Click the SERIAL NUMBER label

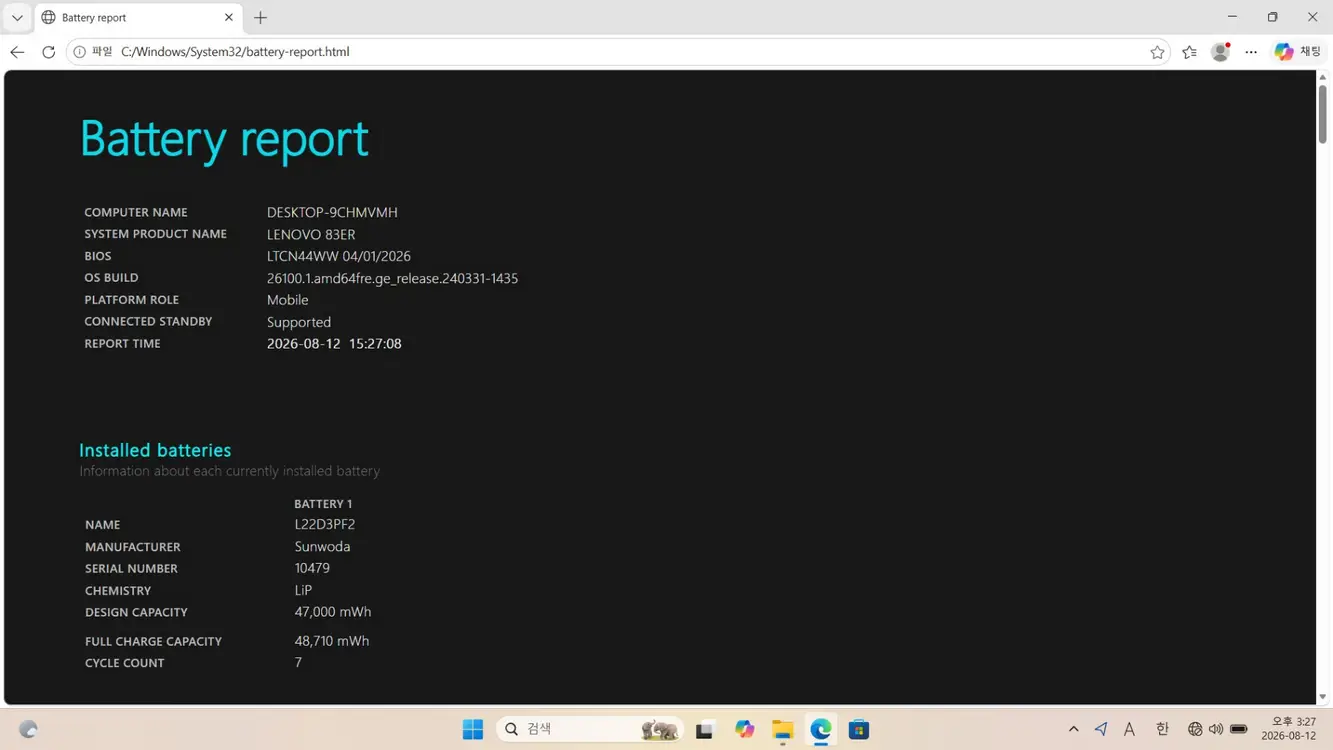[x=131, y=568]
